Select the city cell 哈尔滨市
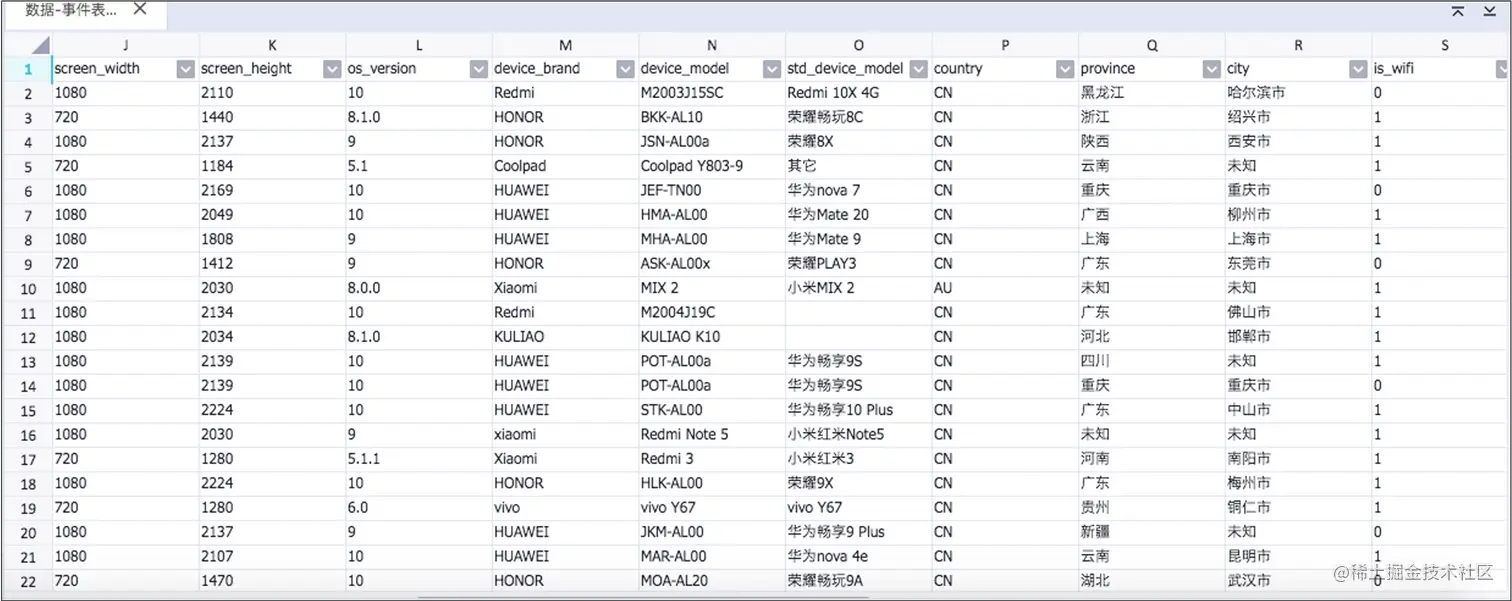The height and width of the screenshot is (601, 1512). coord(1298,93)
